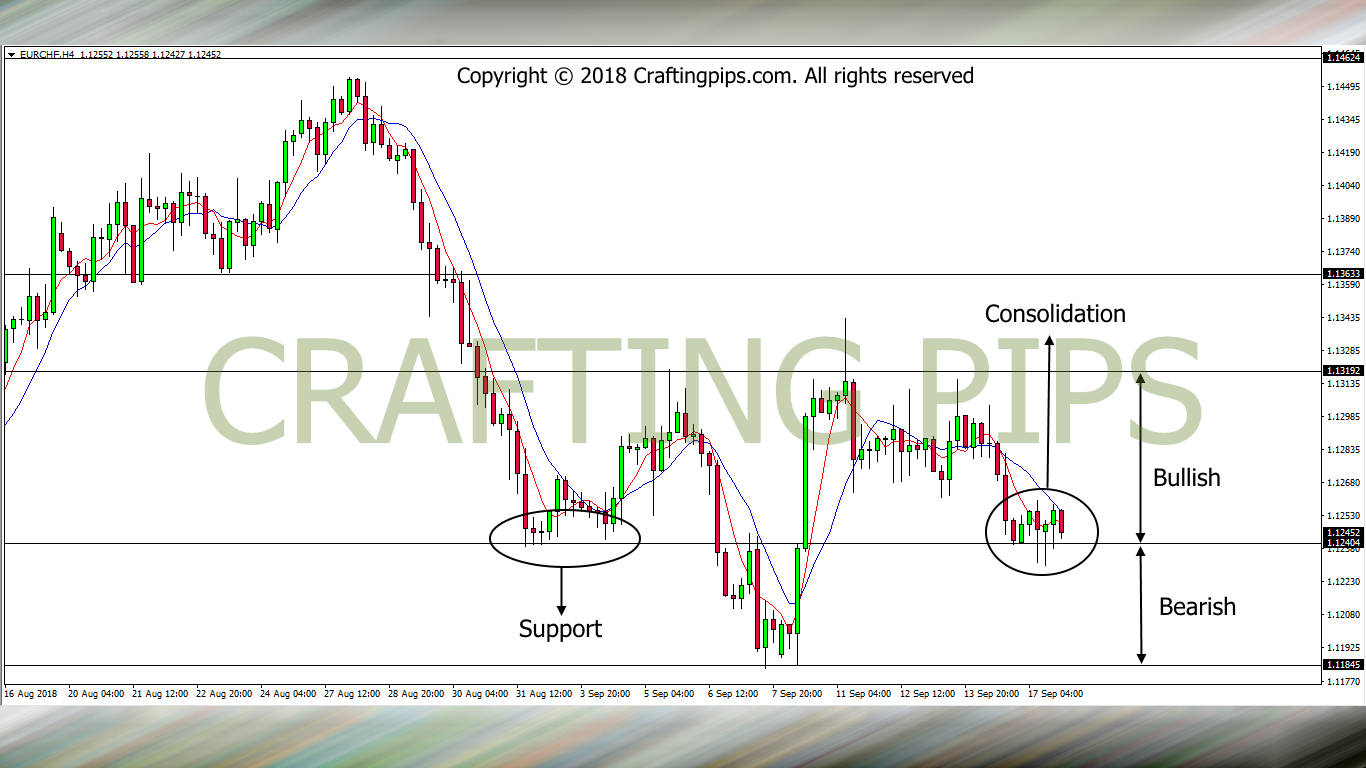Click the 3 Sep 20:00 time label
1366x768 pixels.
605,693
